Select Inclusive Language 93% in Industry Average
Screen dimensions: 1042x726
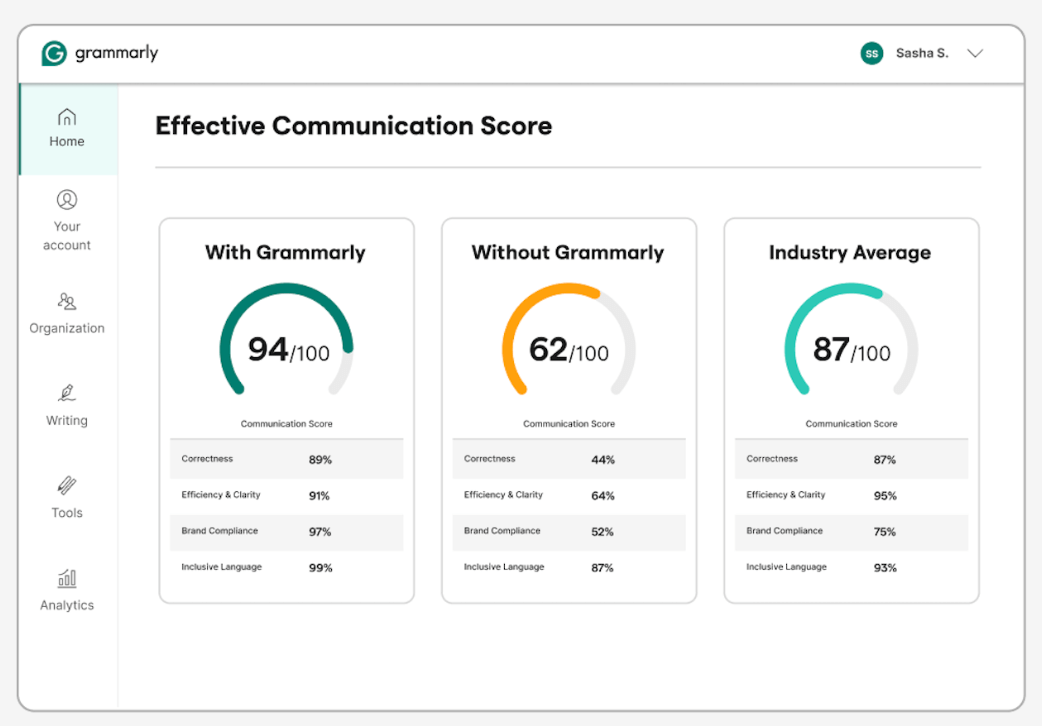pyautogui.click(x=850, y=567)
